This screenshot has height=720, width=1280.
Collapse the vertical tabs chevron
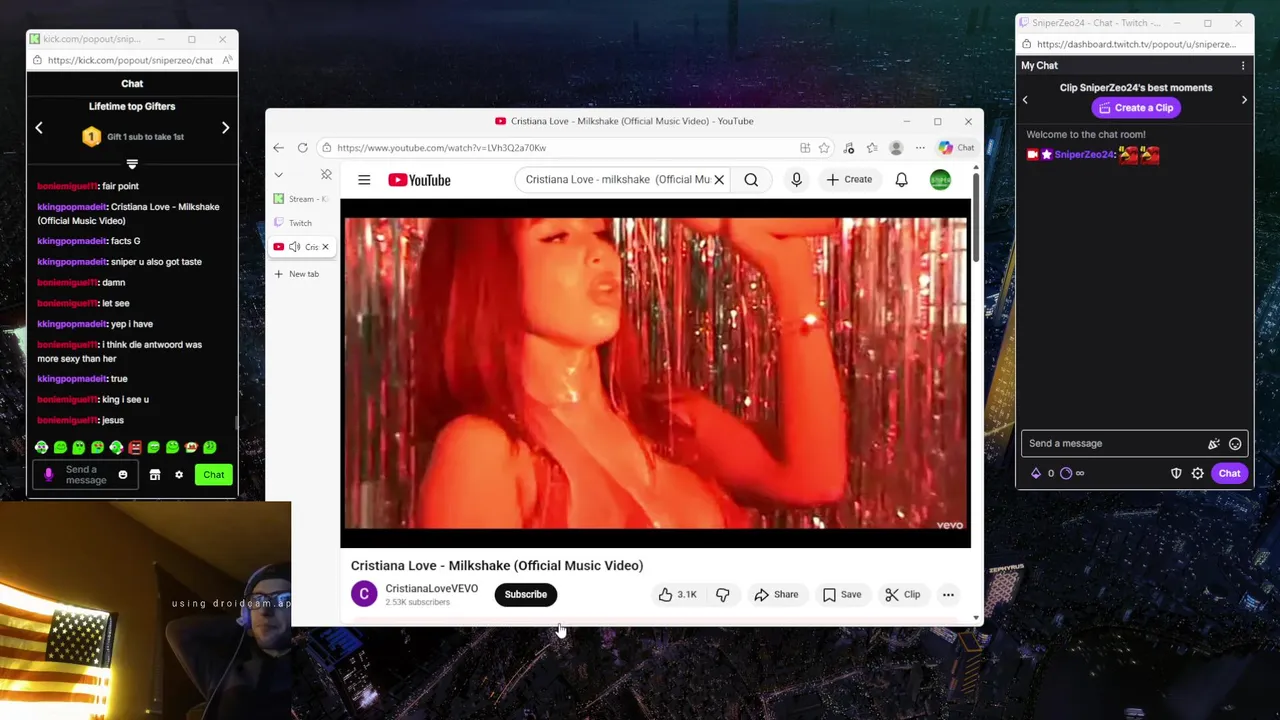click(278, 175)
